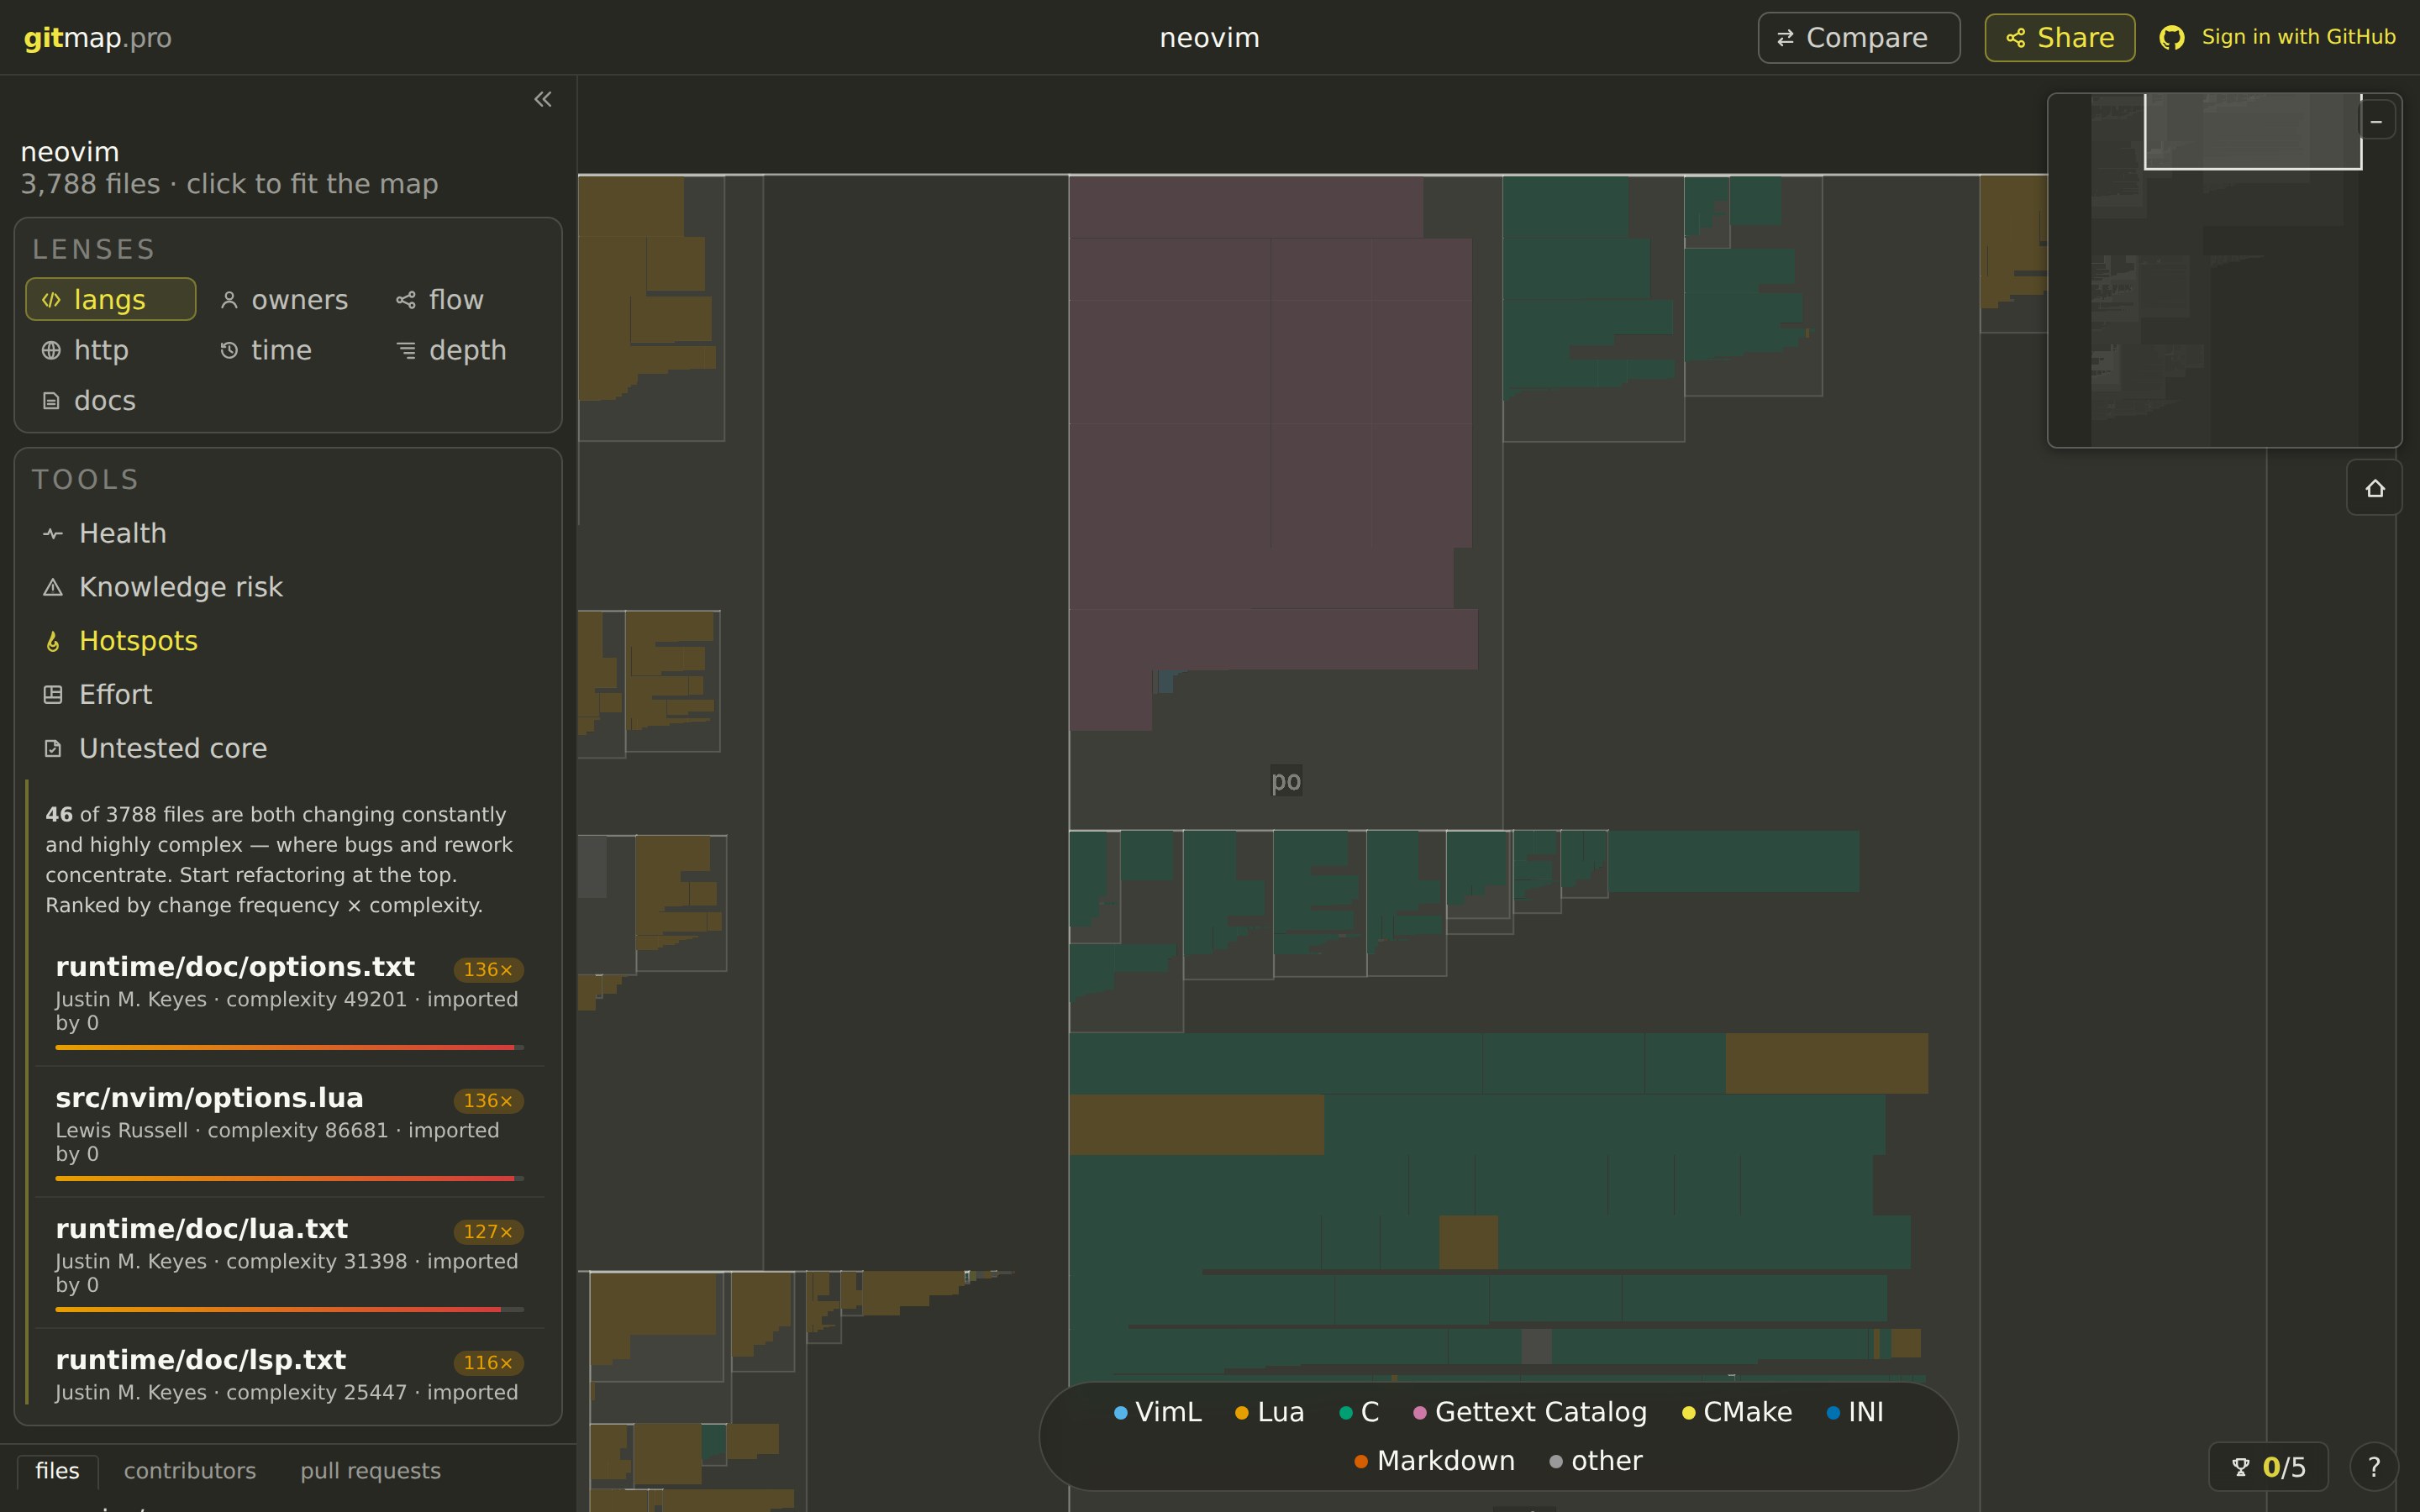Switch to the contributors tab
Screen dimensions: 2420x1512
pyautogui.click(x=190, y=1471)
